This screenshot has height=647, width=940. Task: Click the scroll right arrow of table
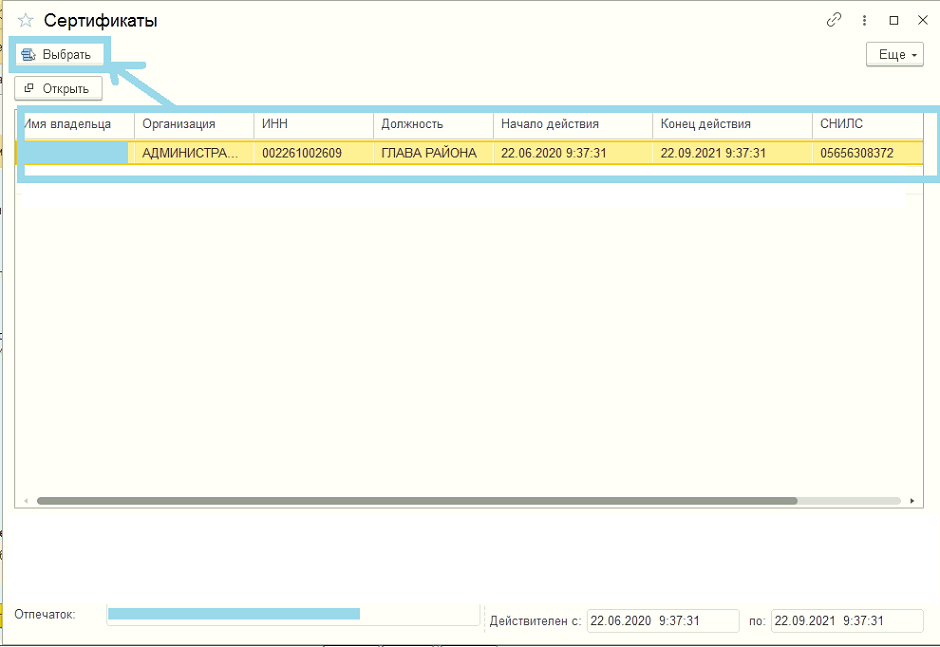pyautogui.click(x=912, y=500)
